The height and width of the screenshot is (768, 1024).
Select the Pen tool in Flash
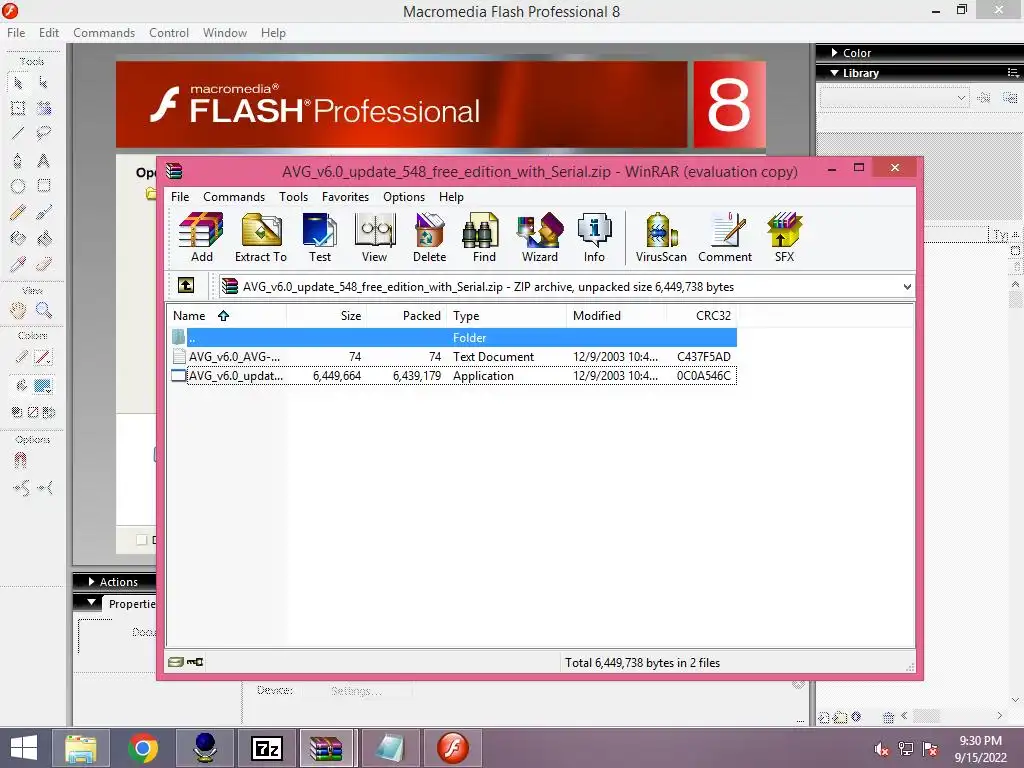pos(18,160)
